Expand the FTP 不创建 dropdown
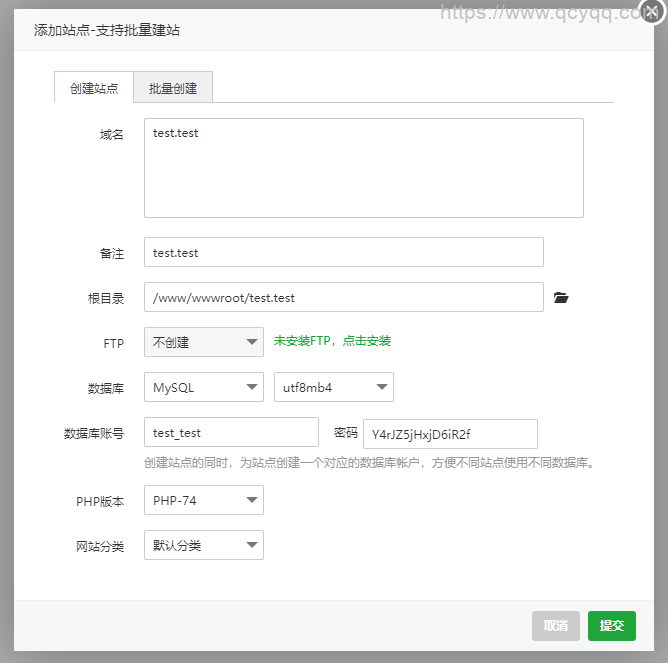Image resolution: width=668 pixels, height=663 pixels. point(204,342)
